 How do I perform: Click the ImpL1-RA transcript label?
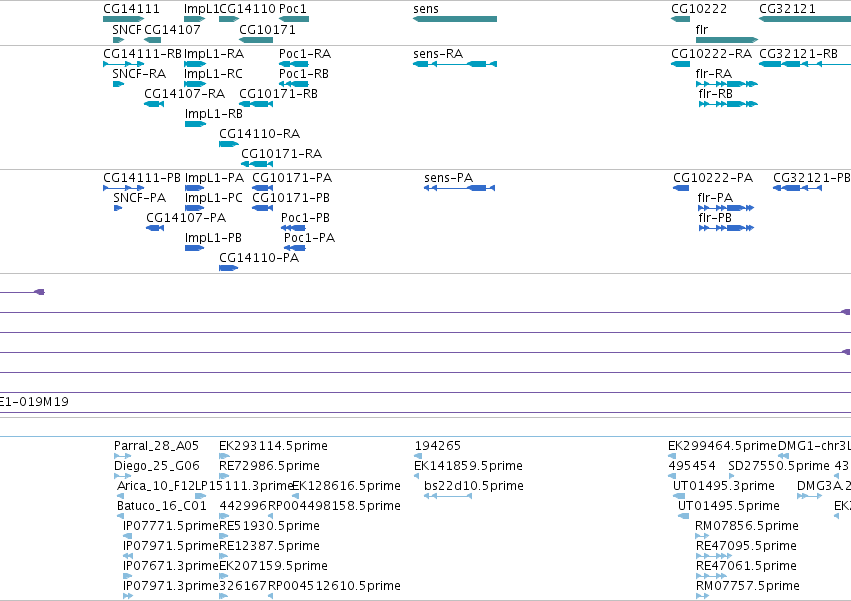[214, 54]
